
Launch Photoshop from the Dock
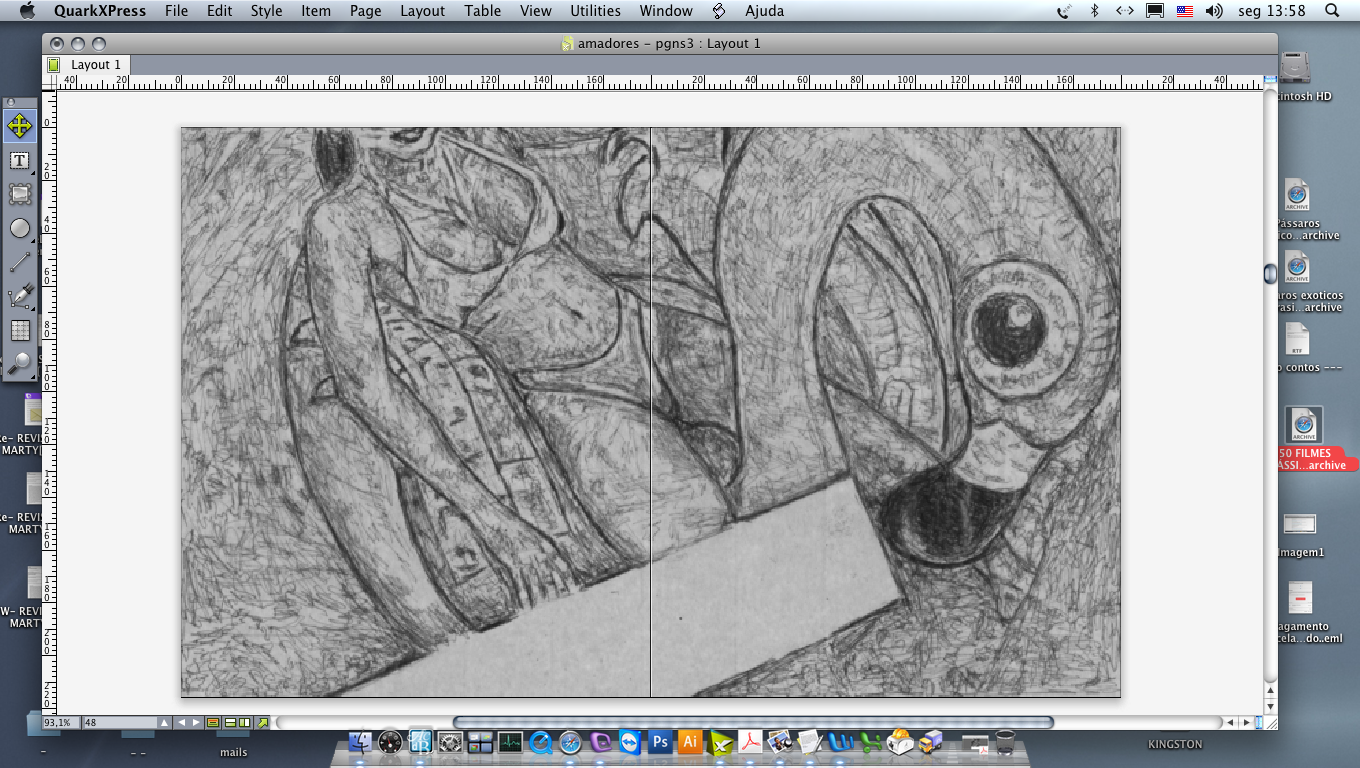coord(660,742)
